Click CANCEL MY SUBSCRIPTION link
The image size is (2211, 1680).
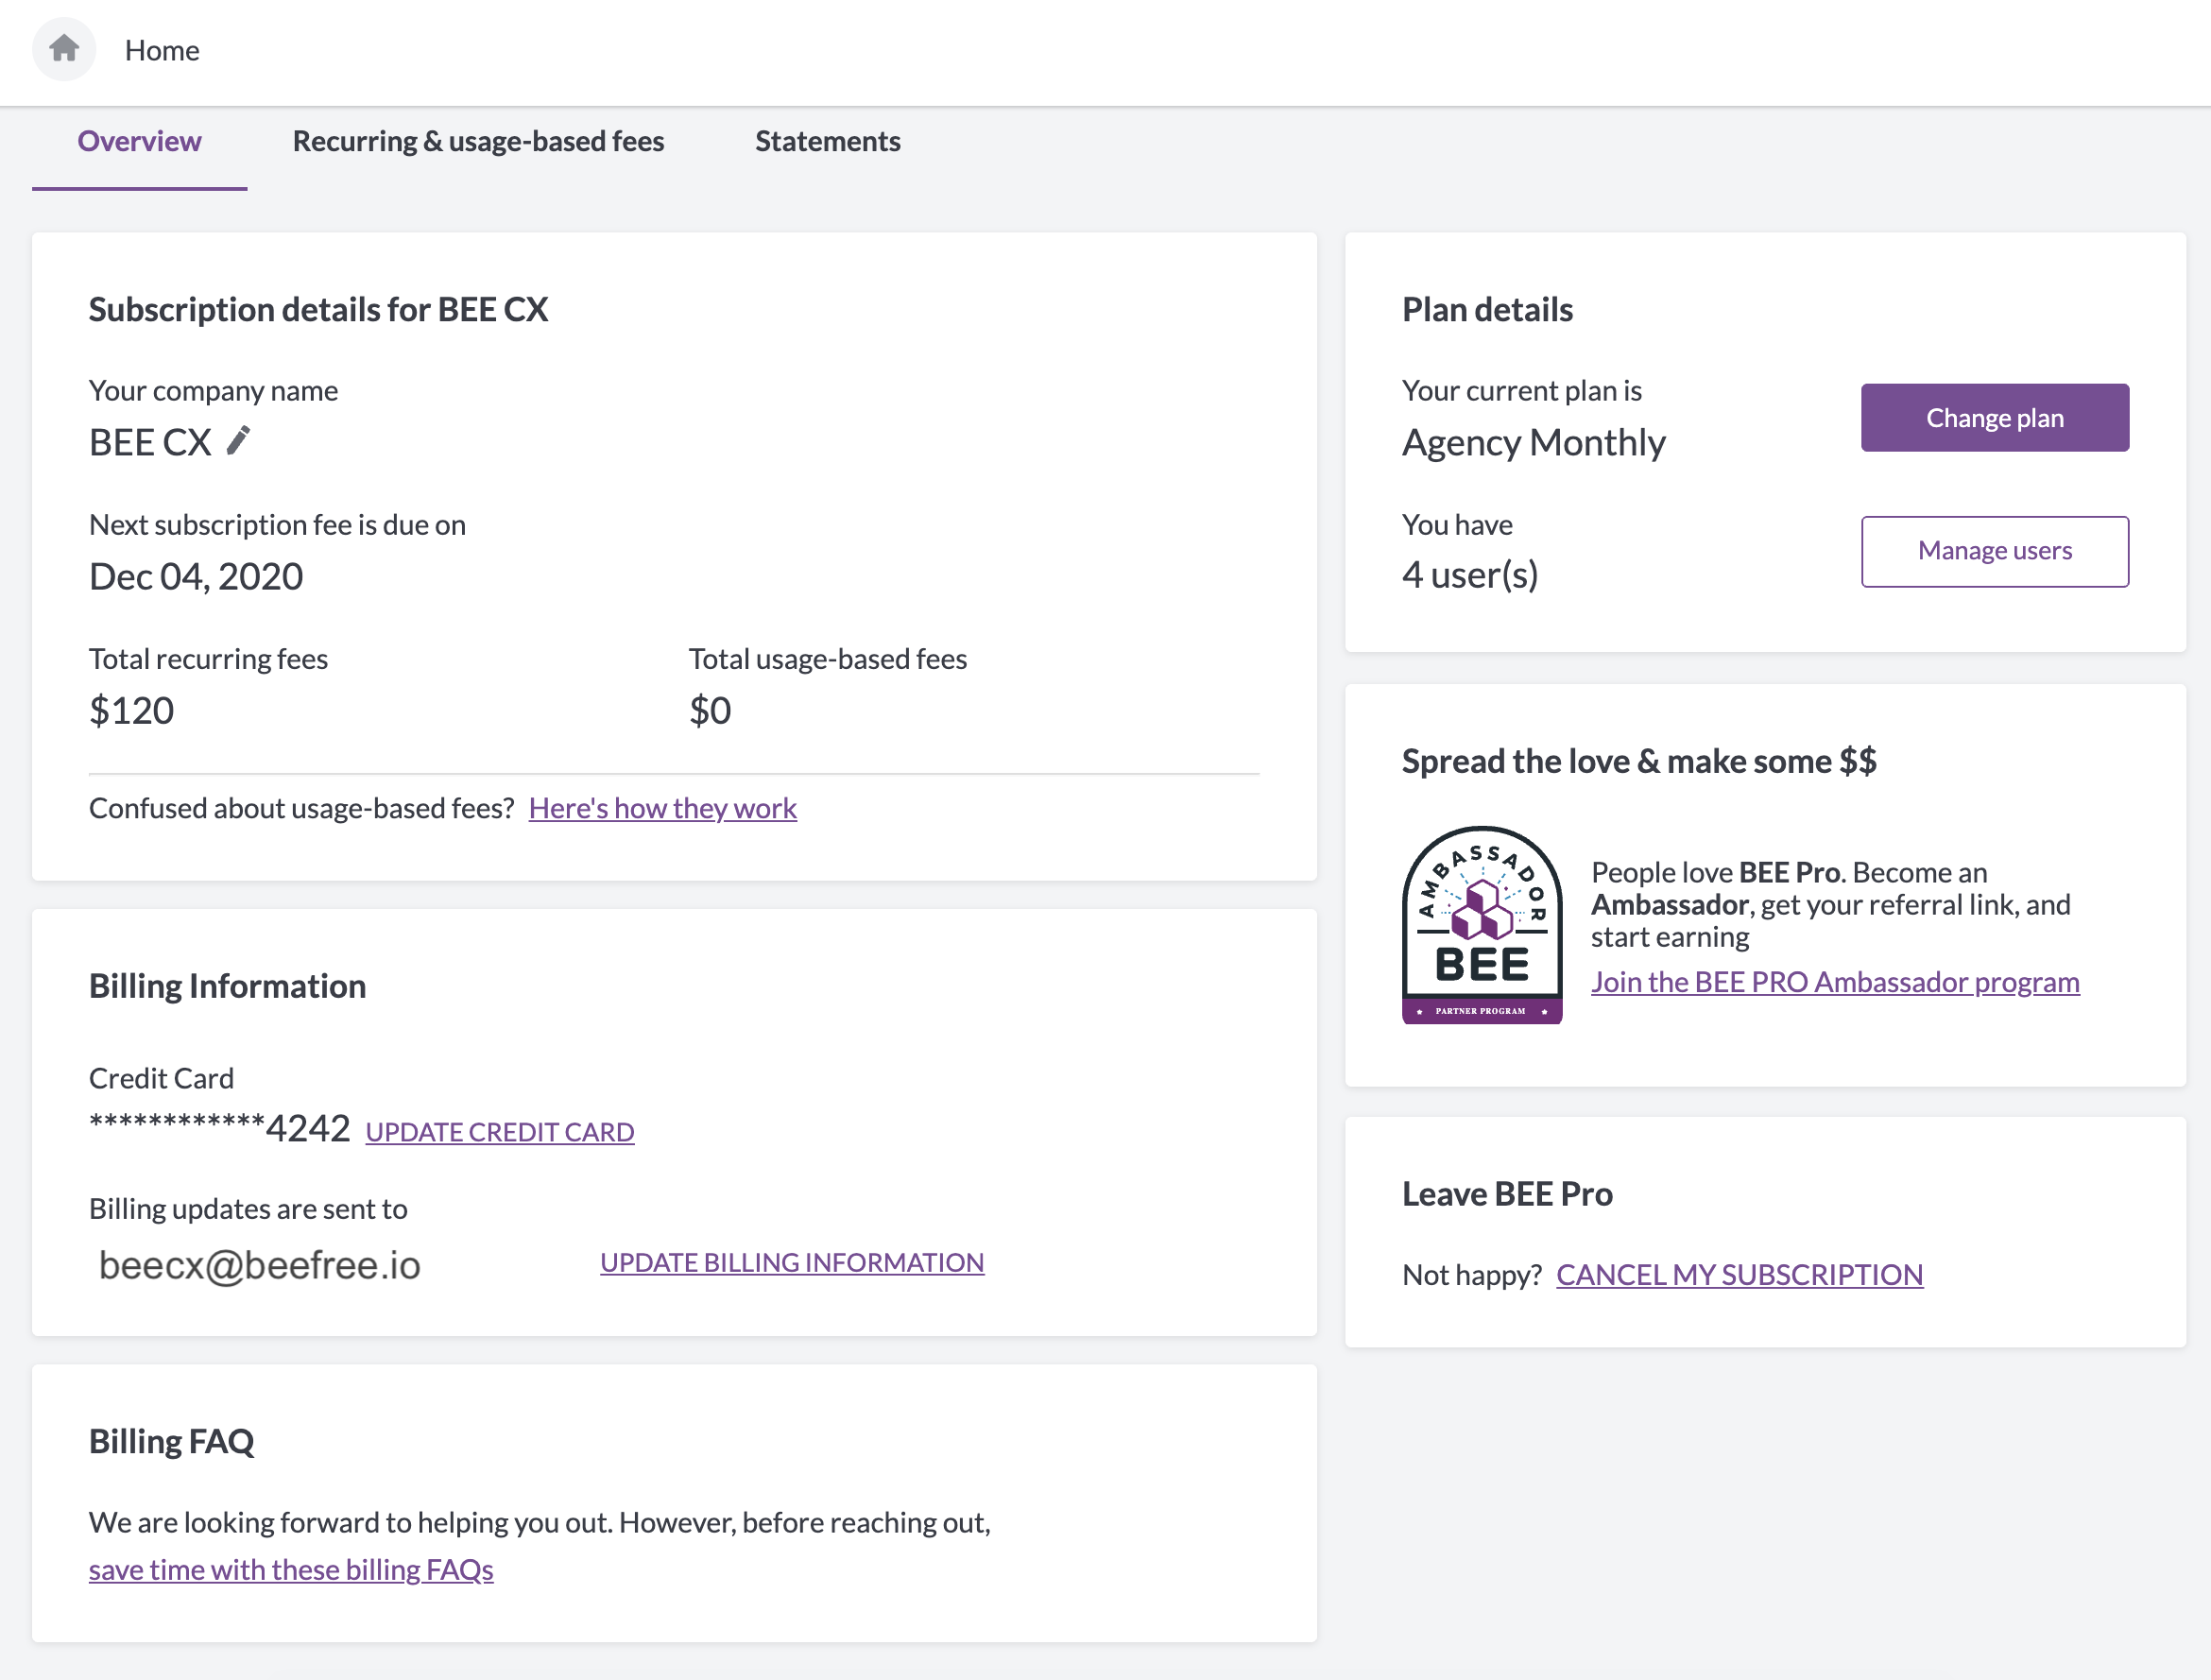[x=1739, y=1275]
